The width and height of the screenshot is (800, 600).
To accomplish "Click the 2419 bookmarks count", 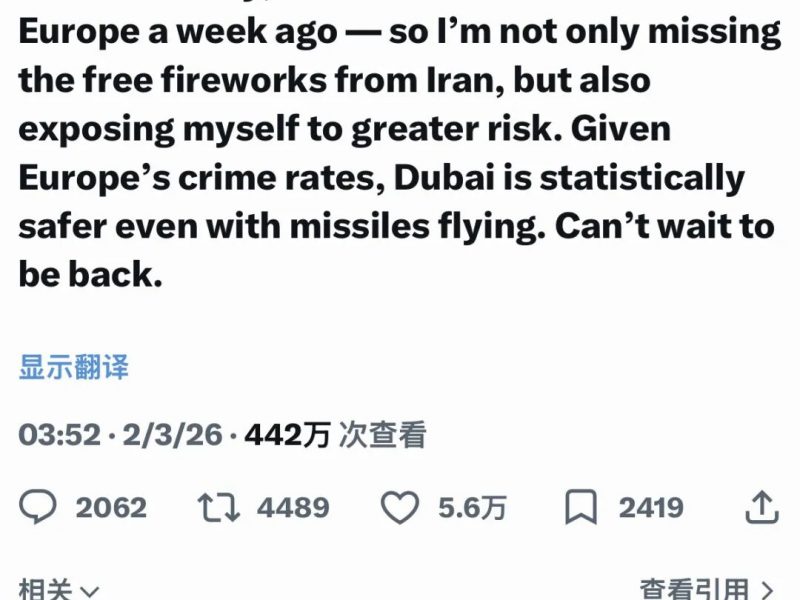I will point(650,507).
